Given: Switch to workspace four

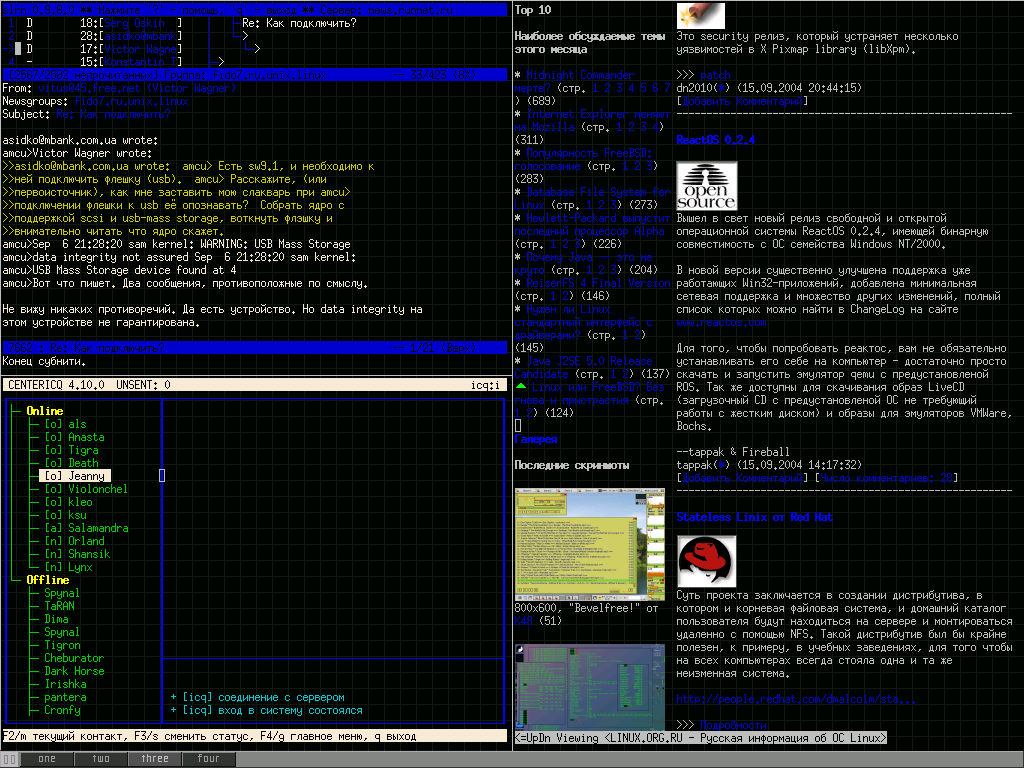Looking at the screenshot, I should (x=208, y=759).
